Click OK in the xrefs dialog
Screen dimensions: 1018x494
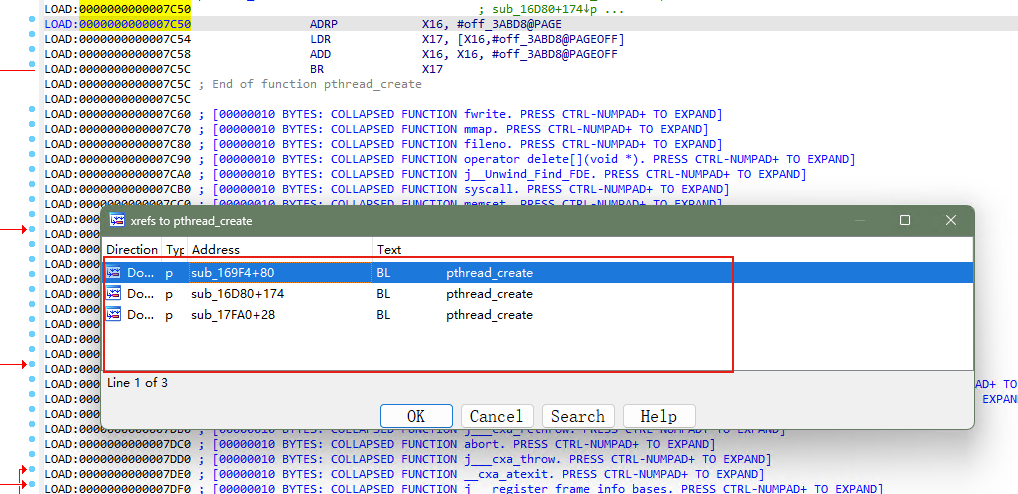click(416, 416)
